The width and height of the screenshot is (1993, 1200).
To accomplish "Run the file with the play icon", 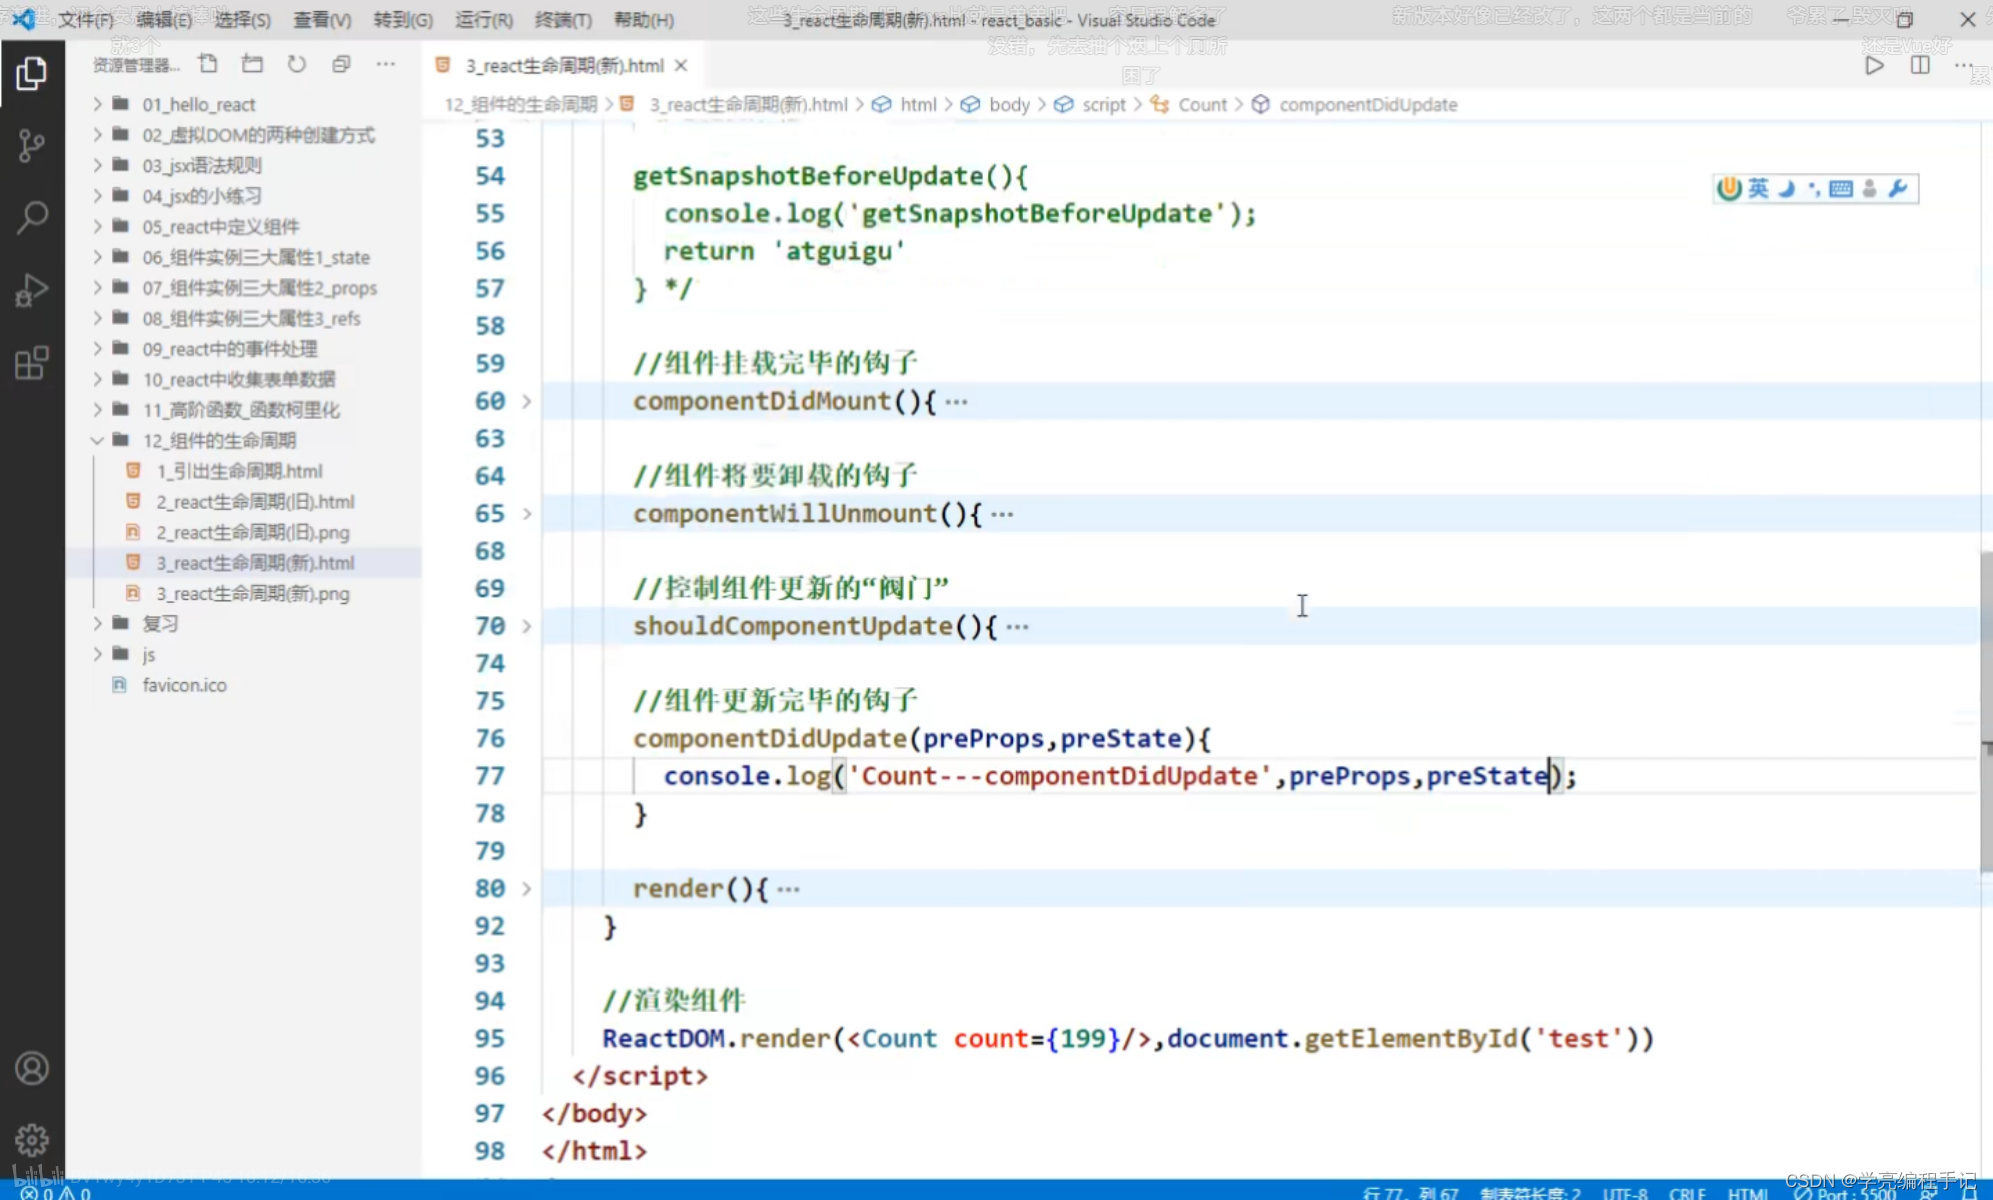I will (x=1875, y=65).
